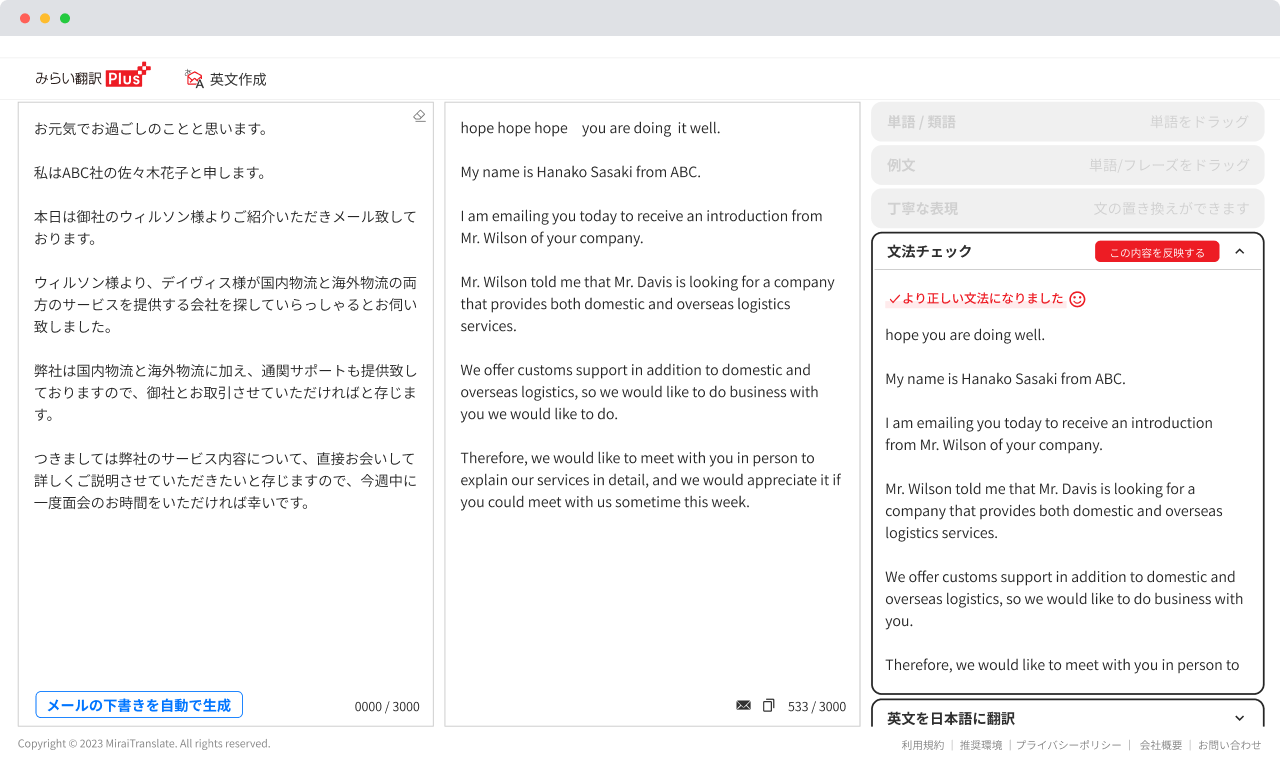Viewport: 1280px width, 766px height.
Task: Open the 例文 panel
Action: coord(1068,165)
